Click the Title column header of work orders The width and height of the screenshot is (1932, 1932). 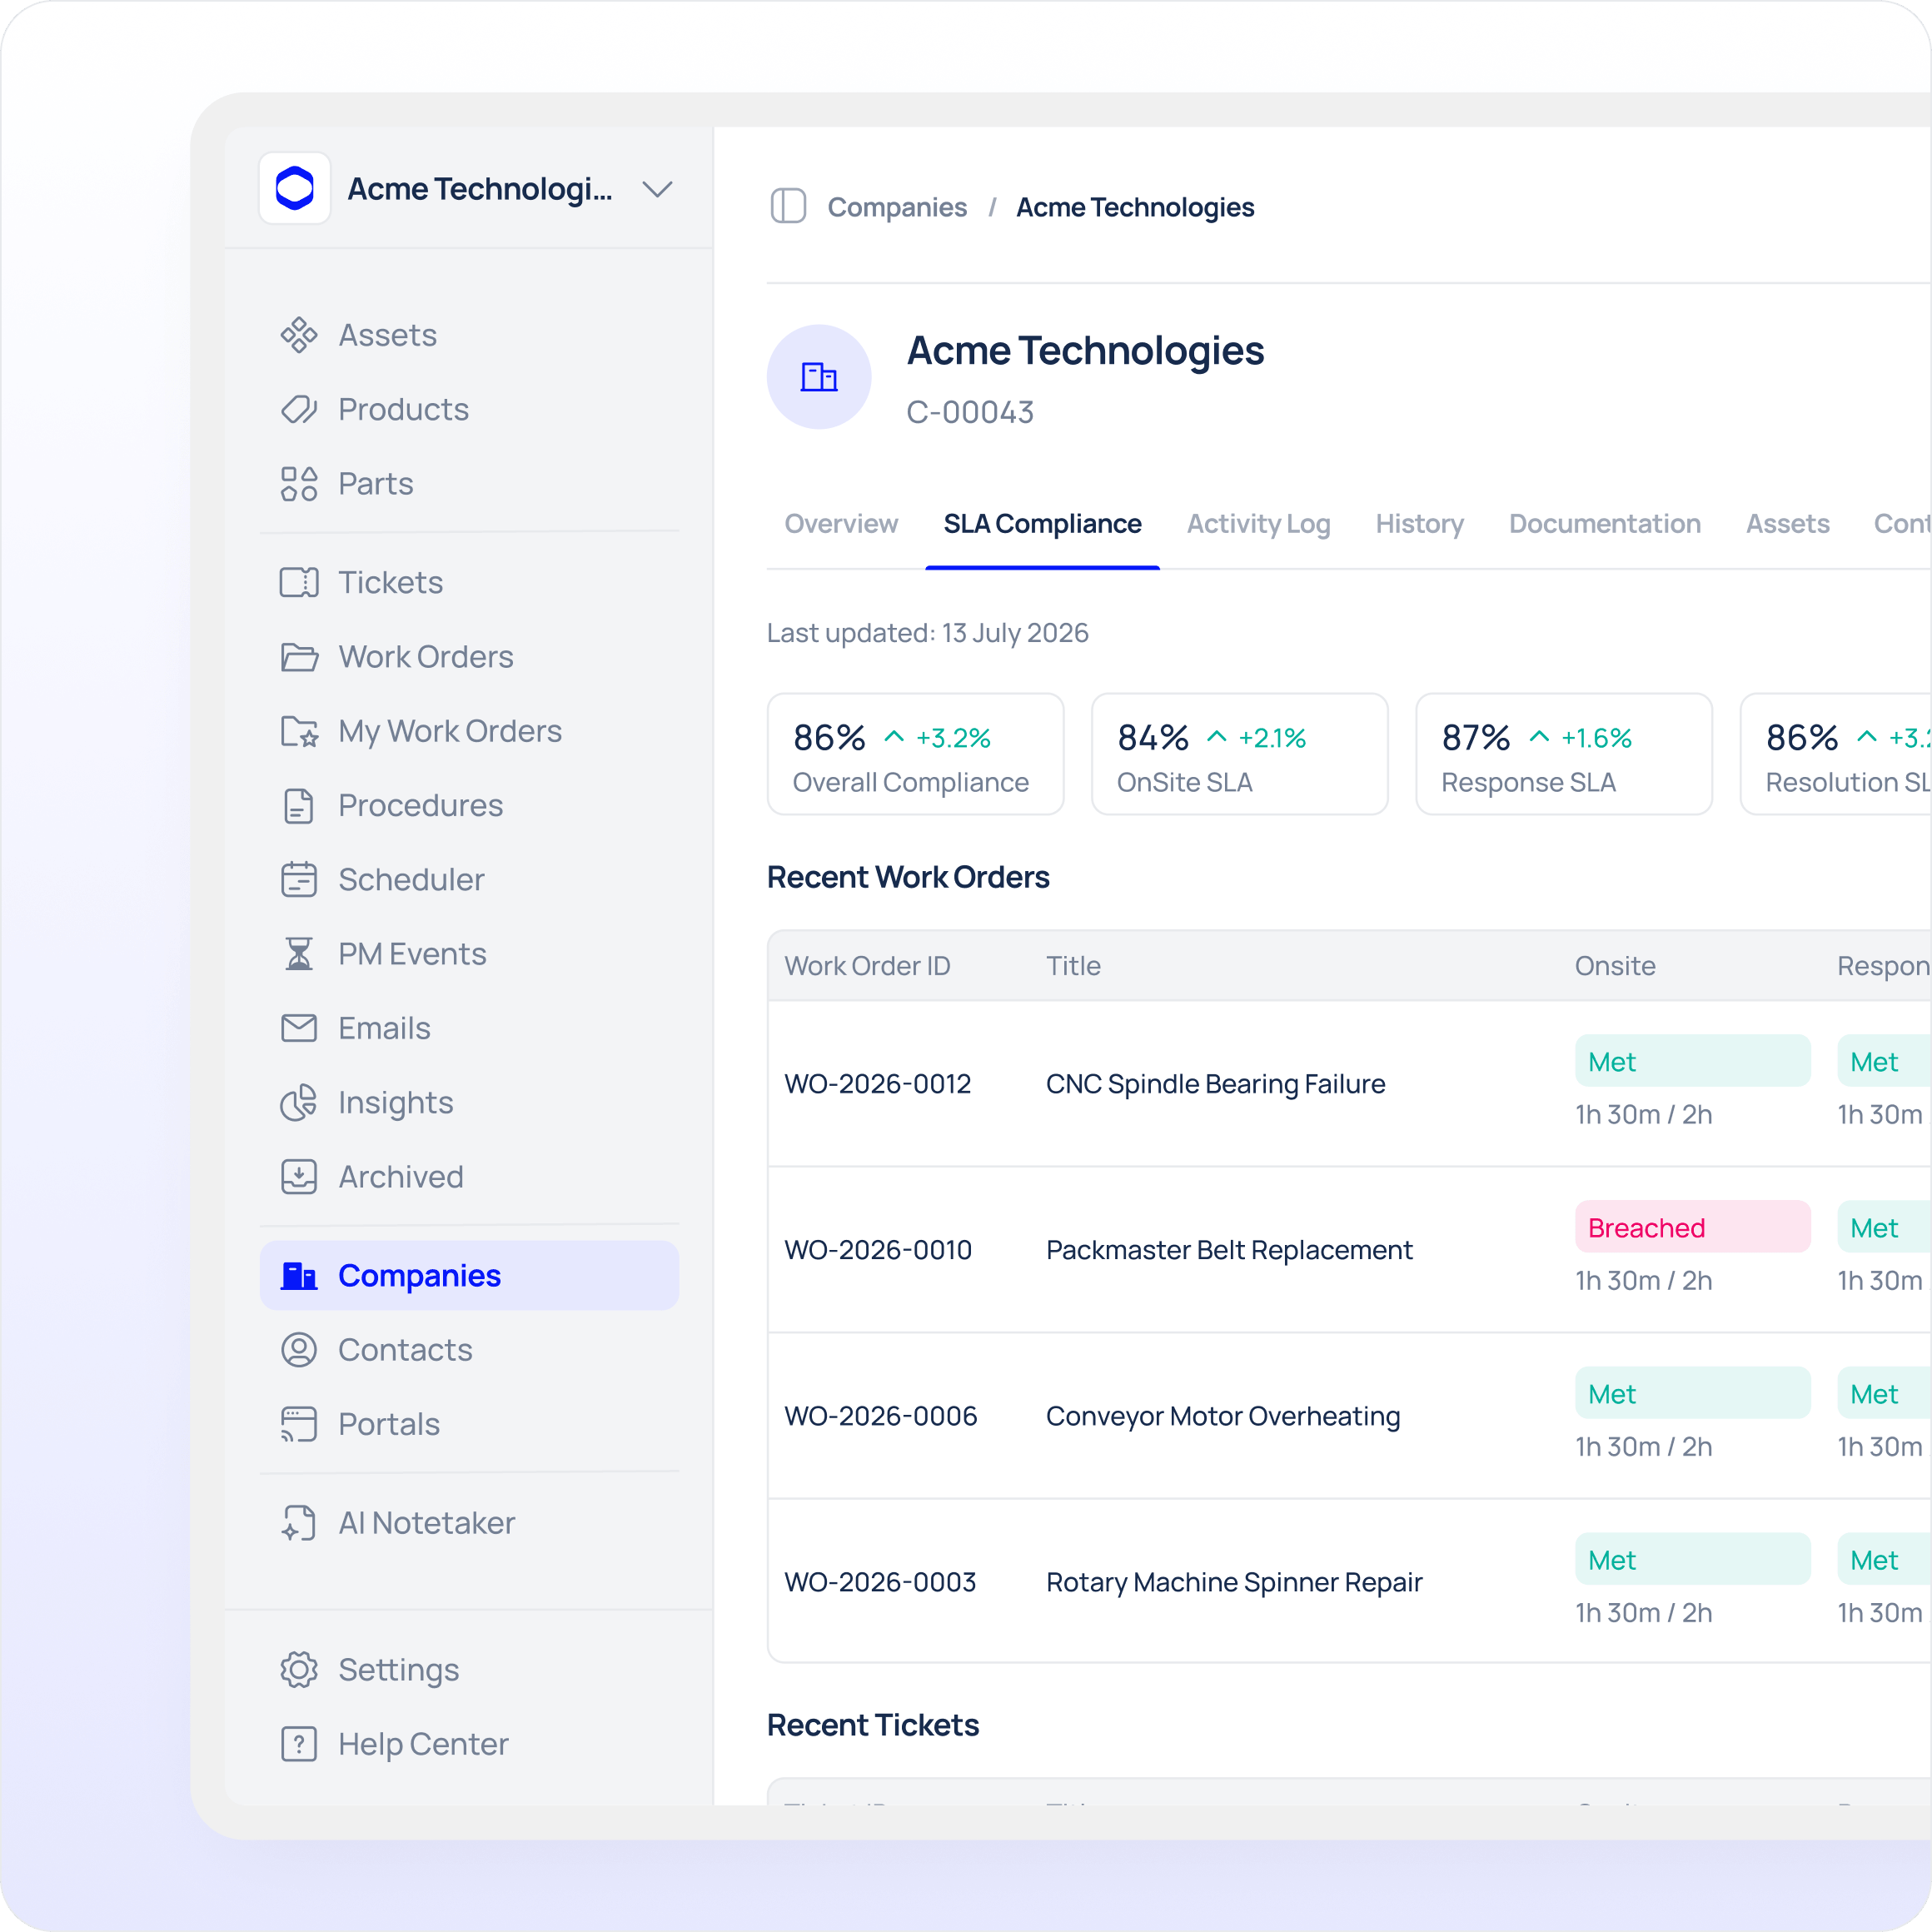point(1073,966)
